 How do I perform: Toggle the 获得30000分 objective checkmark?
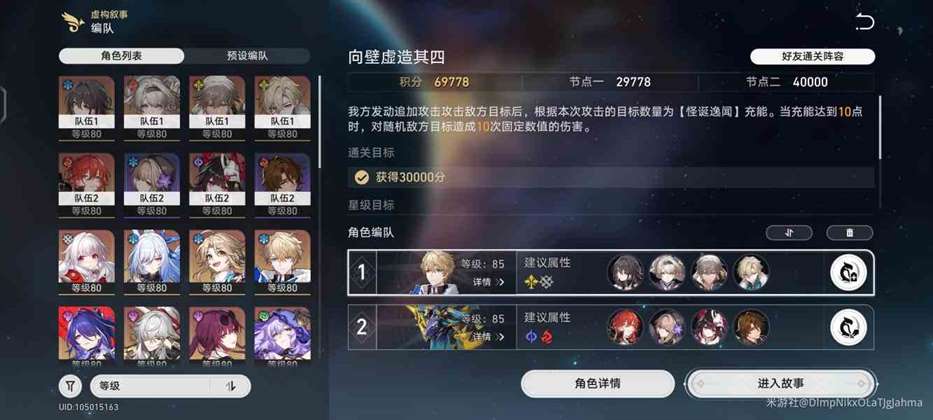[361, 177]
